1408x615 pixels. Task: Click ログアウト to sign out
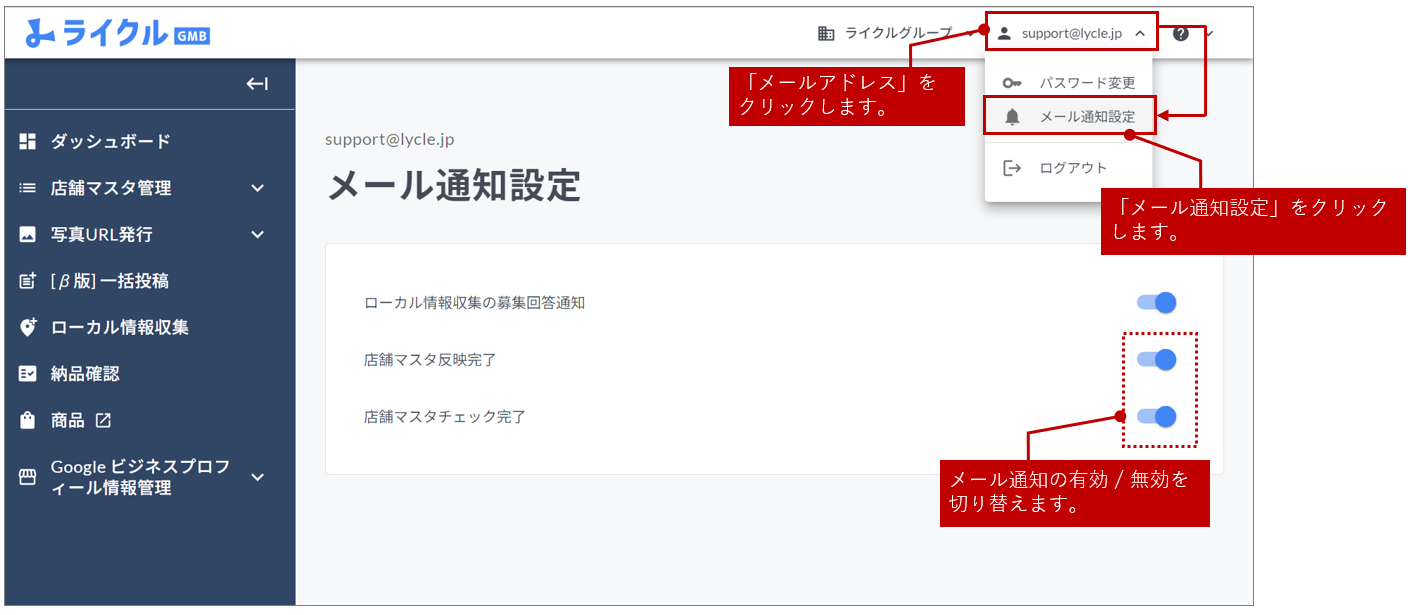pos(1072,168)
